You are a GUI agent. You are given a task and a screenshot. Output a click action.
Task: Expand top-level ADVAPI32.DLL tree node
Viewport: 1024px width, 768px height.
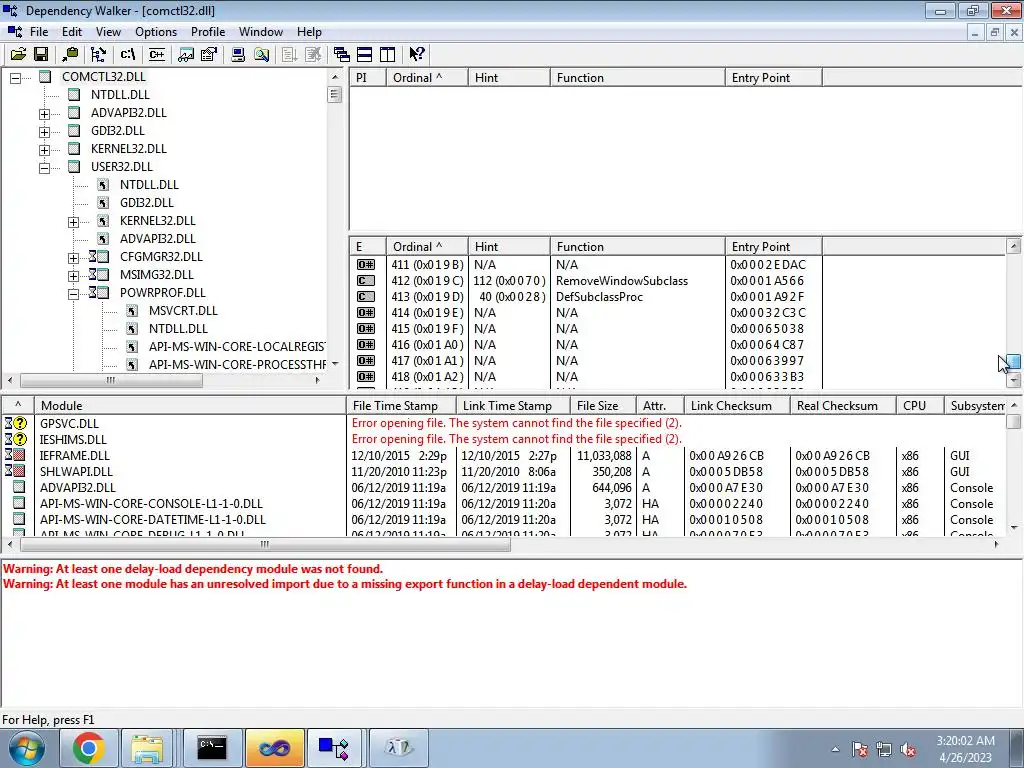[x=44, y=114]
